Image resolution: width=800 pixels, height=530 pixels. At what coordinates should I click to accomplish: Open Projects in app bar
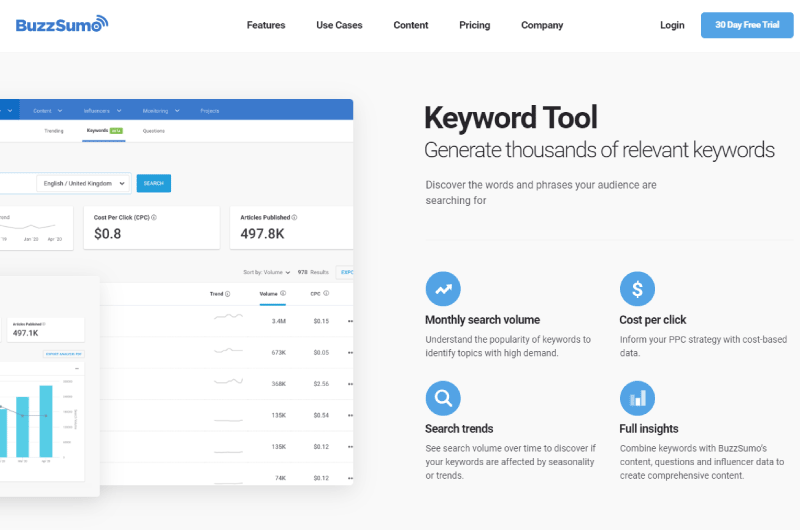tap(210, 111)
